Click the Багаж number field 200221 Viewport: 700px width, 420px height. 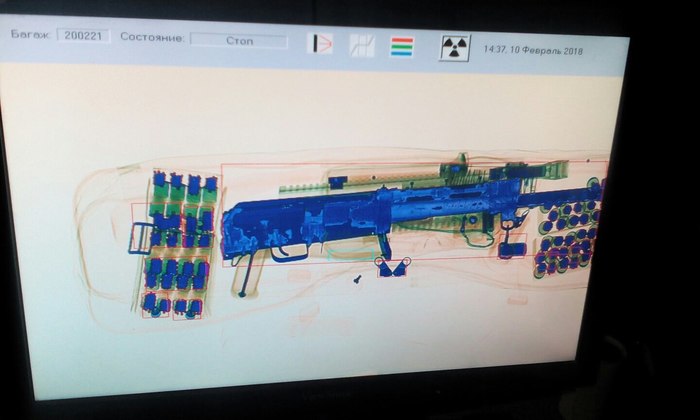84,36
